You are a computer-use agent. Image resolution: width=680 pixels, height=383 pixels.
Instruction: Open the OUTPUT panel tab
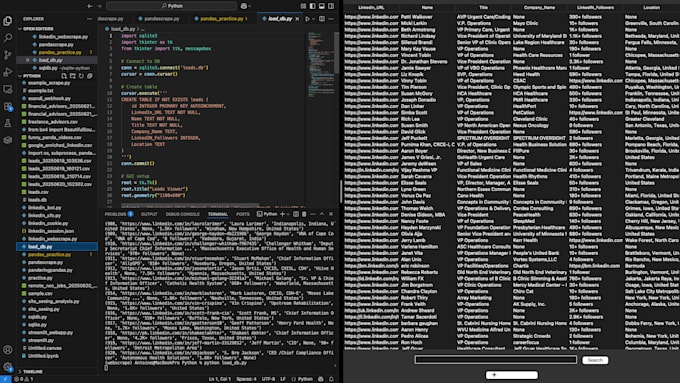pos(149,214)
